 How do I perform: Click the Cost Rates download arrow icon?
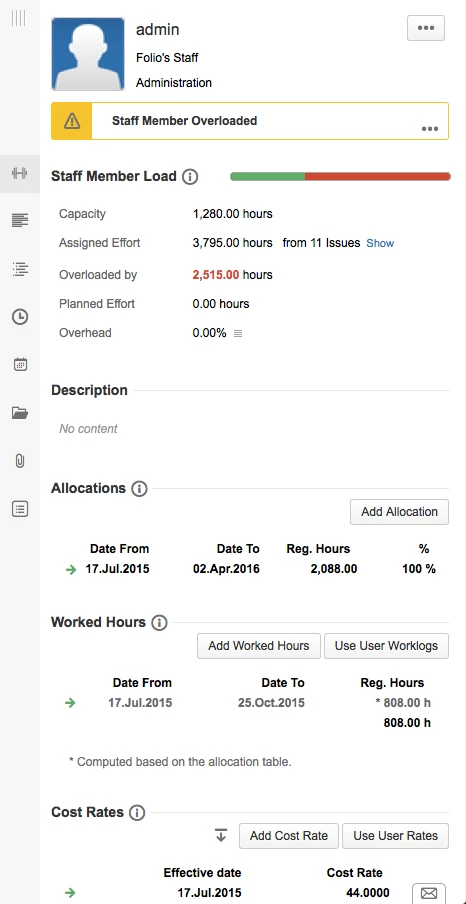(221, 835)
